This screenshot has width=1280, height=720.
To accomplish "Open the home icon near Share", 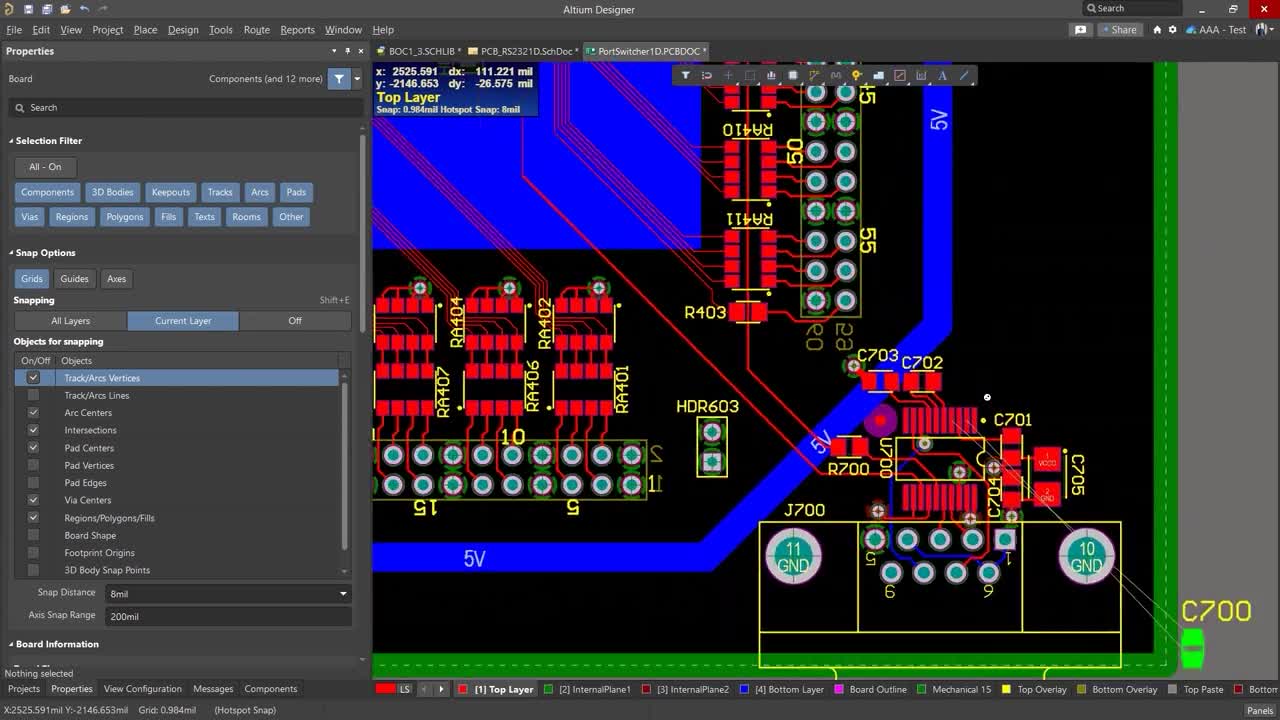I will click(x=1157, y=30).
